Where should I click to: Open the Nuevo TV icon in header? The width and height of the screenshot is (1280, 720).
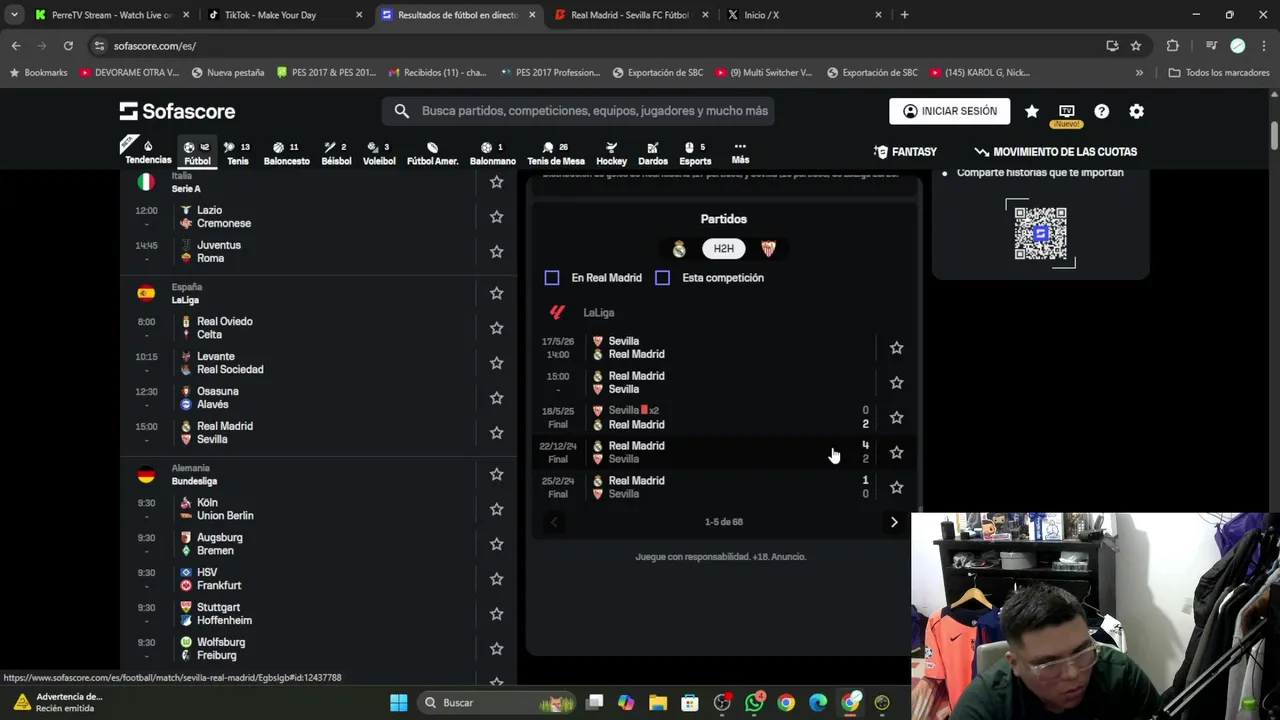(1066, 114)
